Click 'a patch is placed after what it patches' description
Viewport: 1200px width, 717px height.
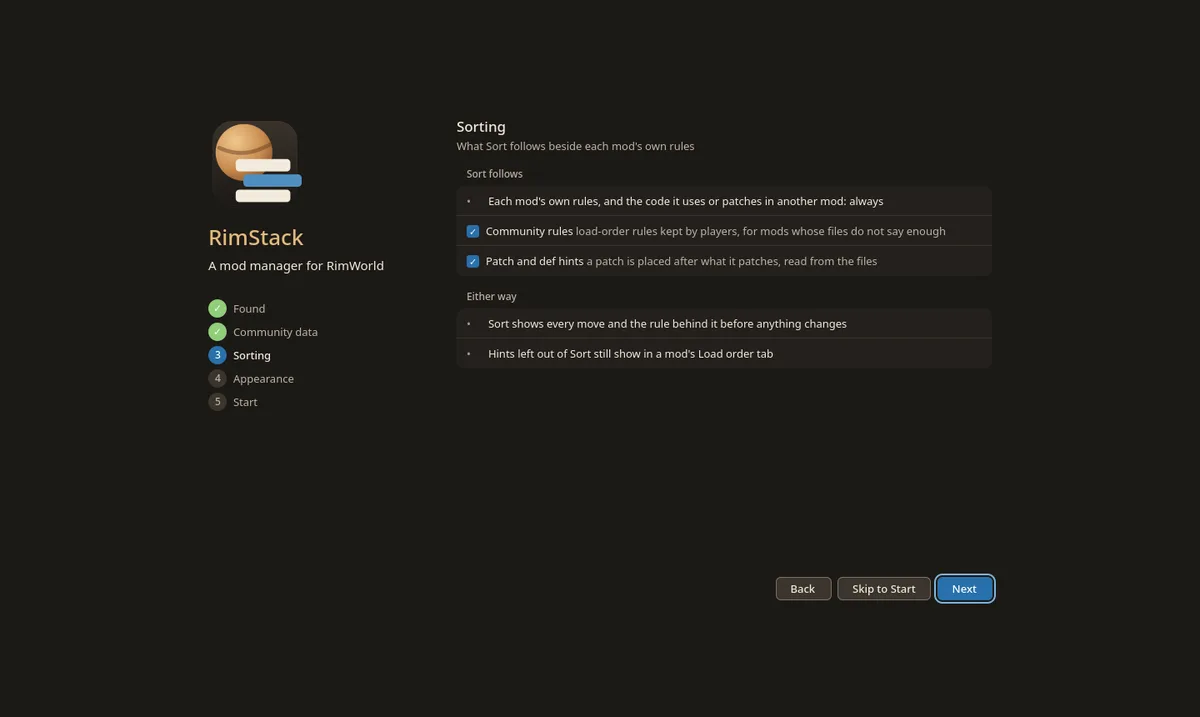tap(731, 261)
